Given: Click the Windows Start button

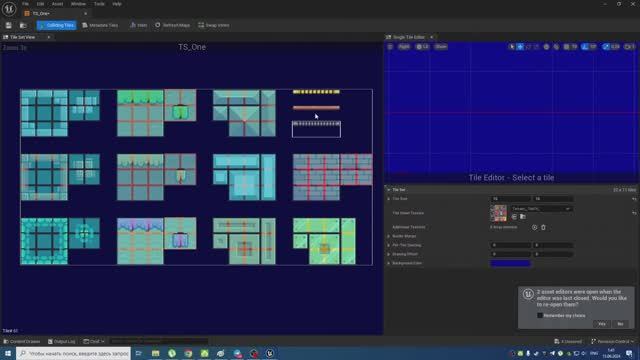Looking at the screenshot, I should point(8,353).
